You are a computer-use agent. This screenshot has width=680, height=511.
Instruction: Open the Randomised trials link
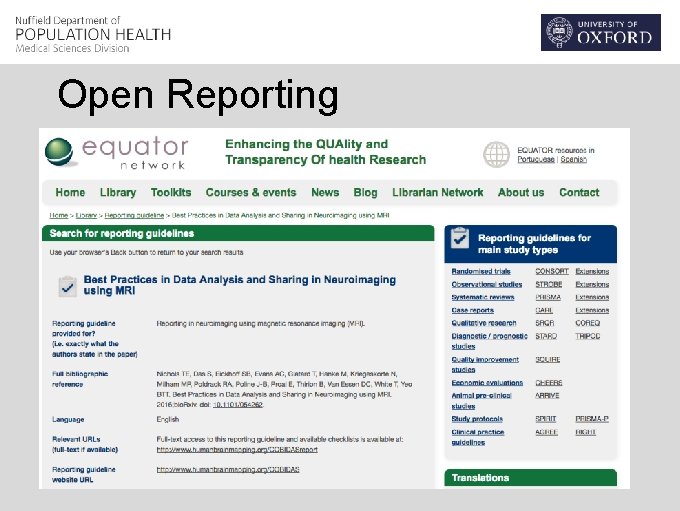tap(481, 271)
